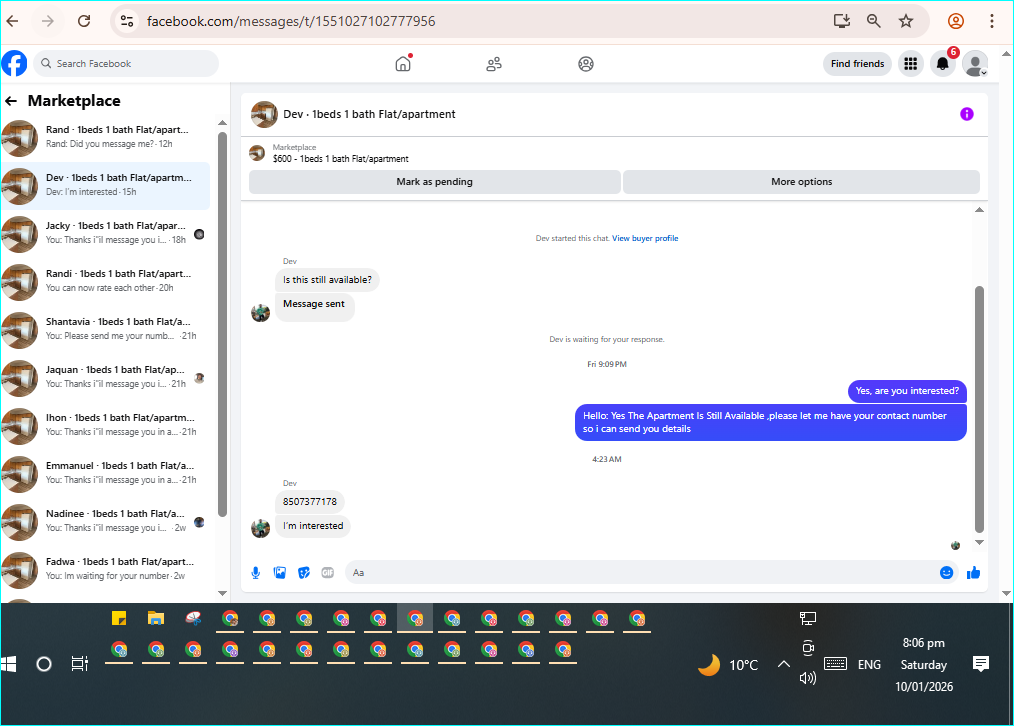Open the Groups icon in top navigation
Image resolution: width=1014 pixels, height=726 pixels.
click(x=586, y=64)
